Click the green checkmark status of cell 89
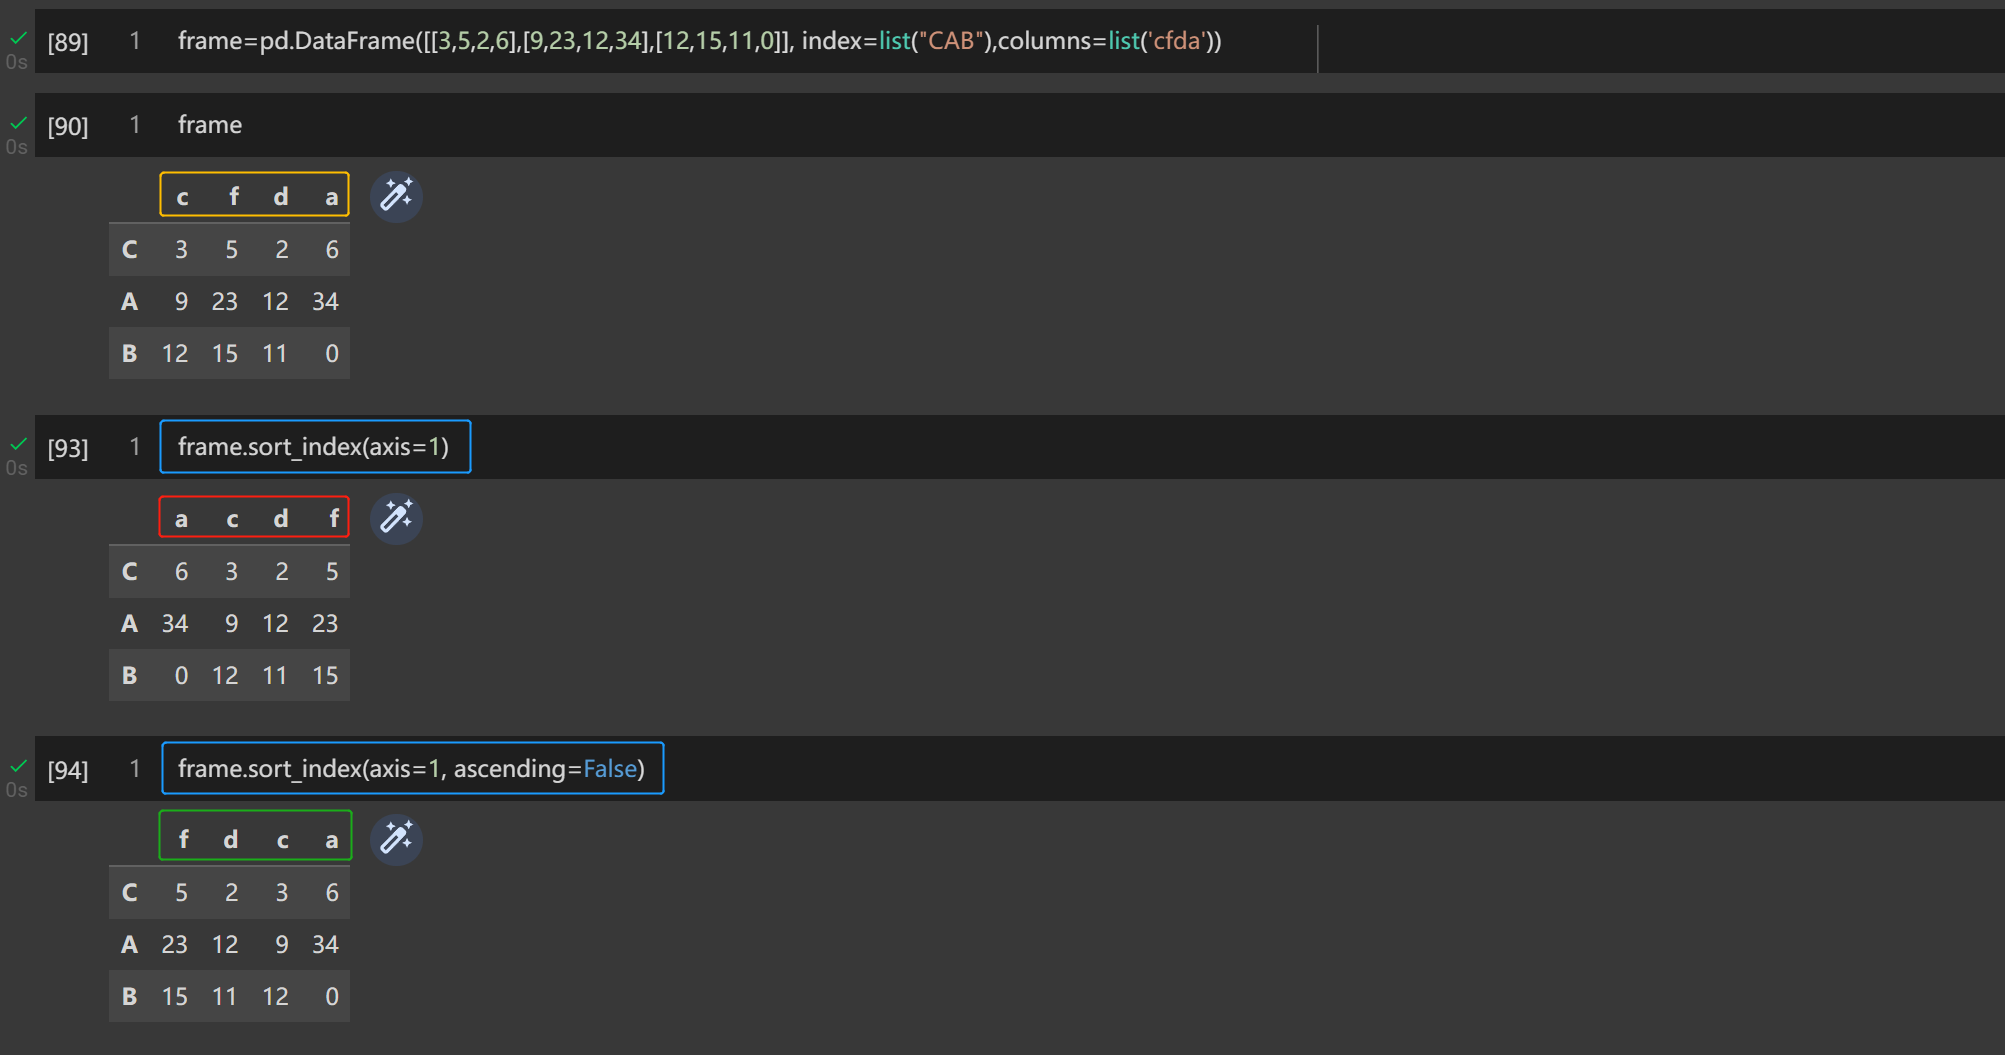Viewport: 2005px width, 1055px height. point(18,38)
